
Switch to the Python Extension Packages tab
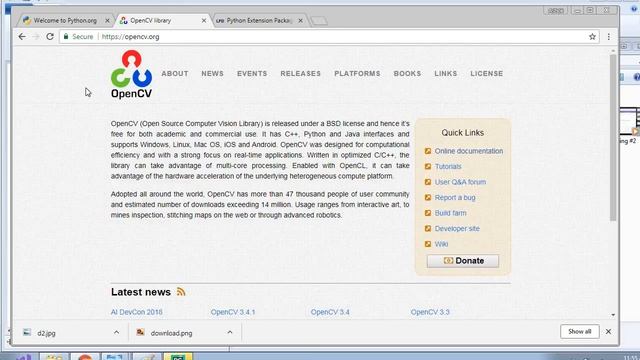259,20
